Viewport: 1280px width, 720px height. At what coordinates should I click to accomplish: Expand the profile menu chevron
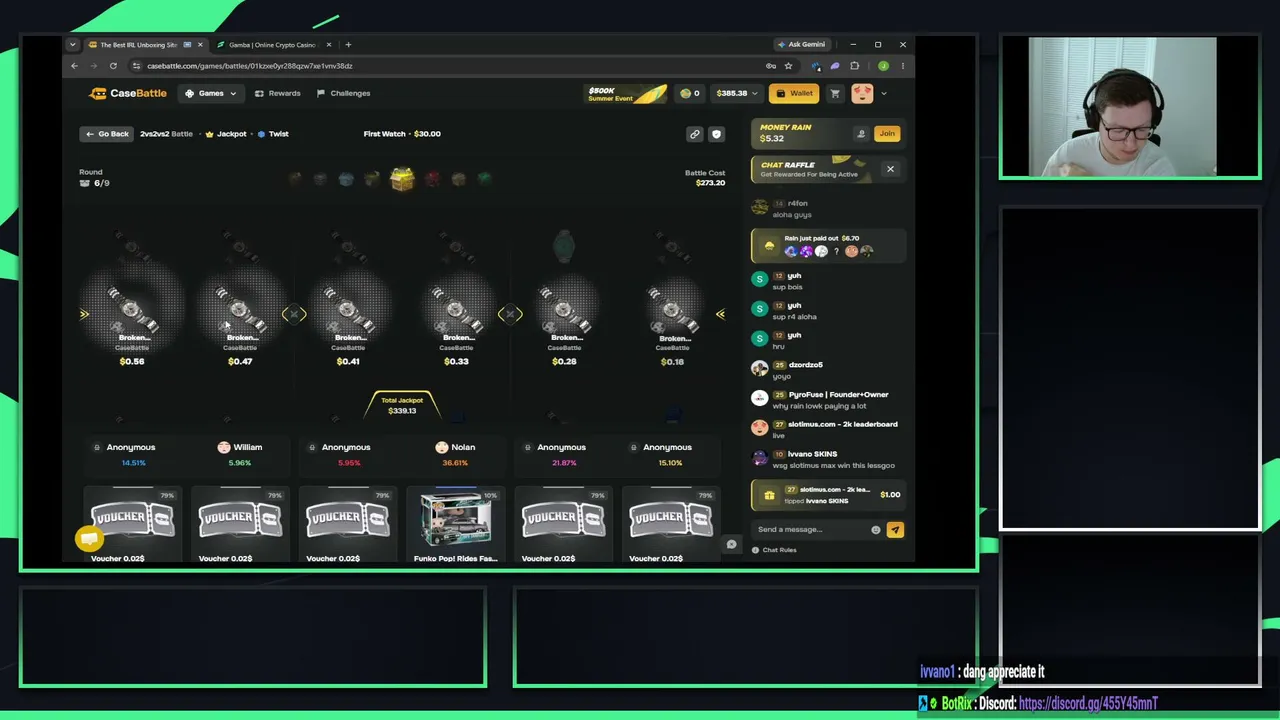point(884,93)
